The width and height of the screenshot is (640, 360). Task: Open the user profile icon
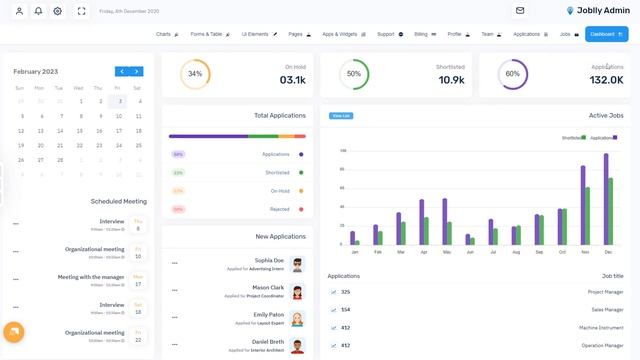pyautogui.click(x=19, y=11)
